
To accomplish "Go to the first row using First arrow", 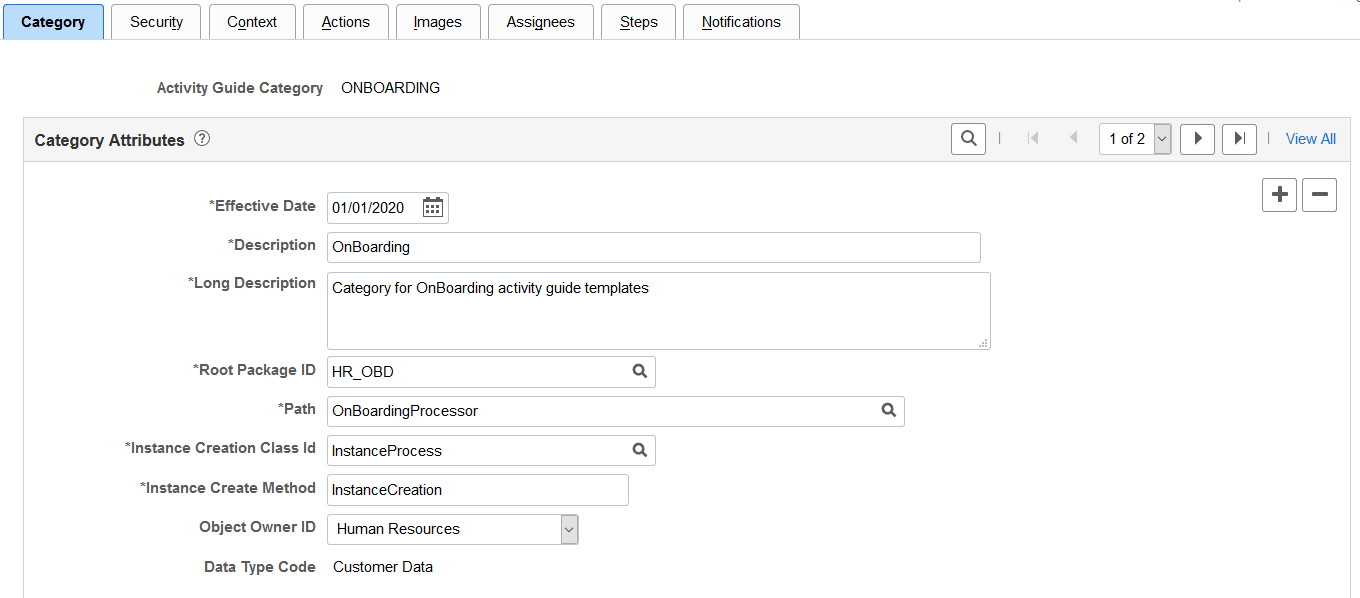I will coord(1033,138).
